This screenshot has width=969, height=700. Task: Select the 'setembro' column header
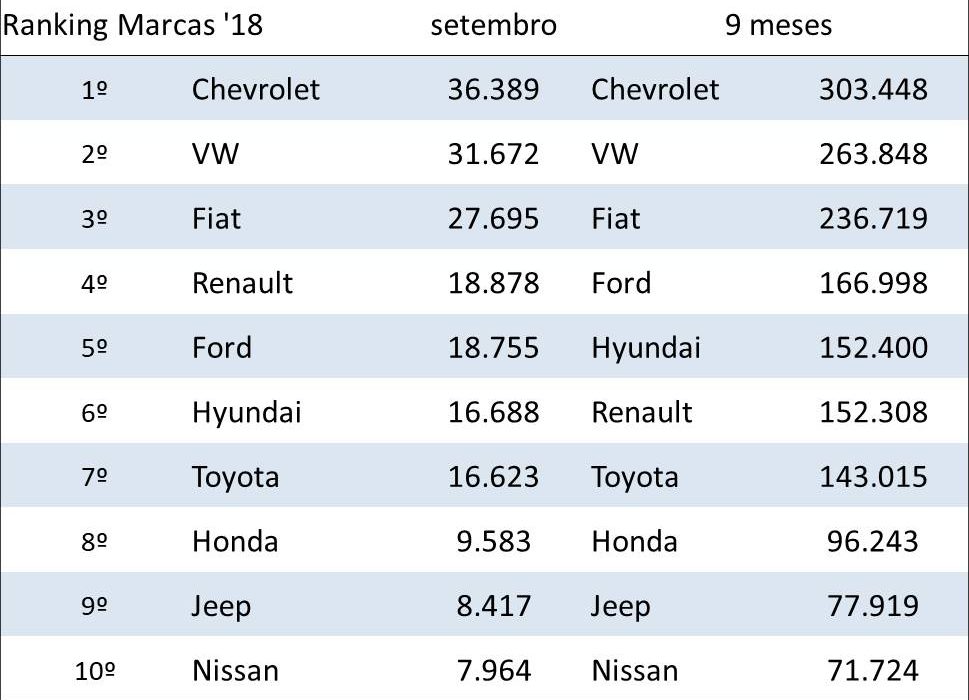pos(493,25)
